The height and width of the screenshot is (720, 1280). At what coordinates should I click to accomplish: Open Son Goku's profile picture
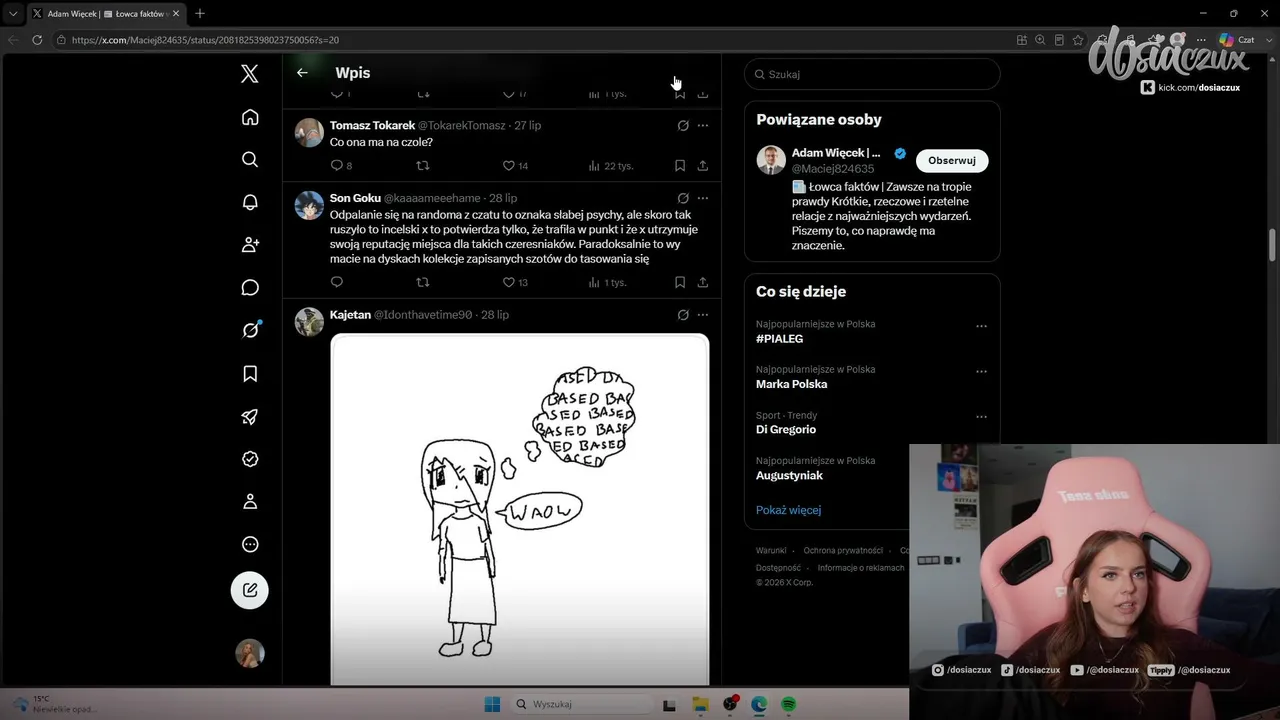click(x=309, y=205)
